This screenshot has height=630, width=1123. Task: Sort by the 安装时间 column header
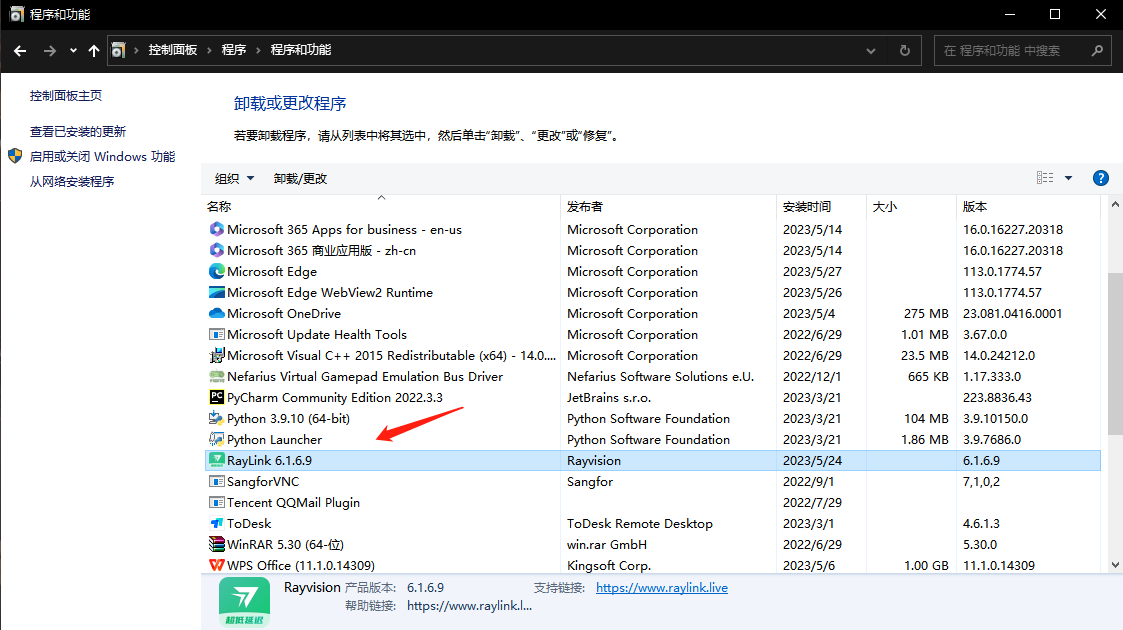click(x=821, y=207)
